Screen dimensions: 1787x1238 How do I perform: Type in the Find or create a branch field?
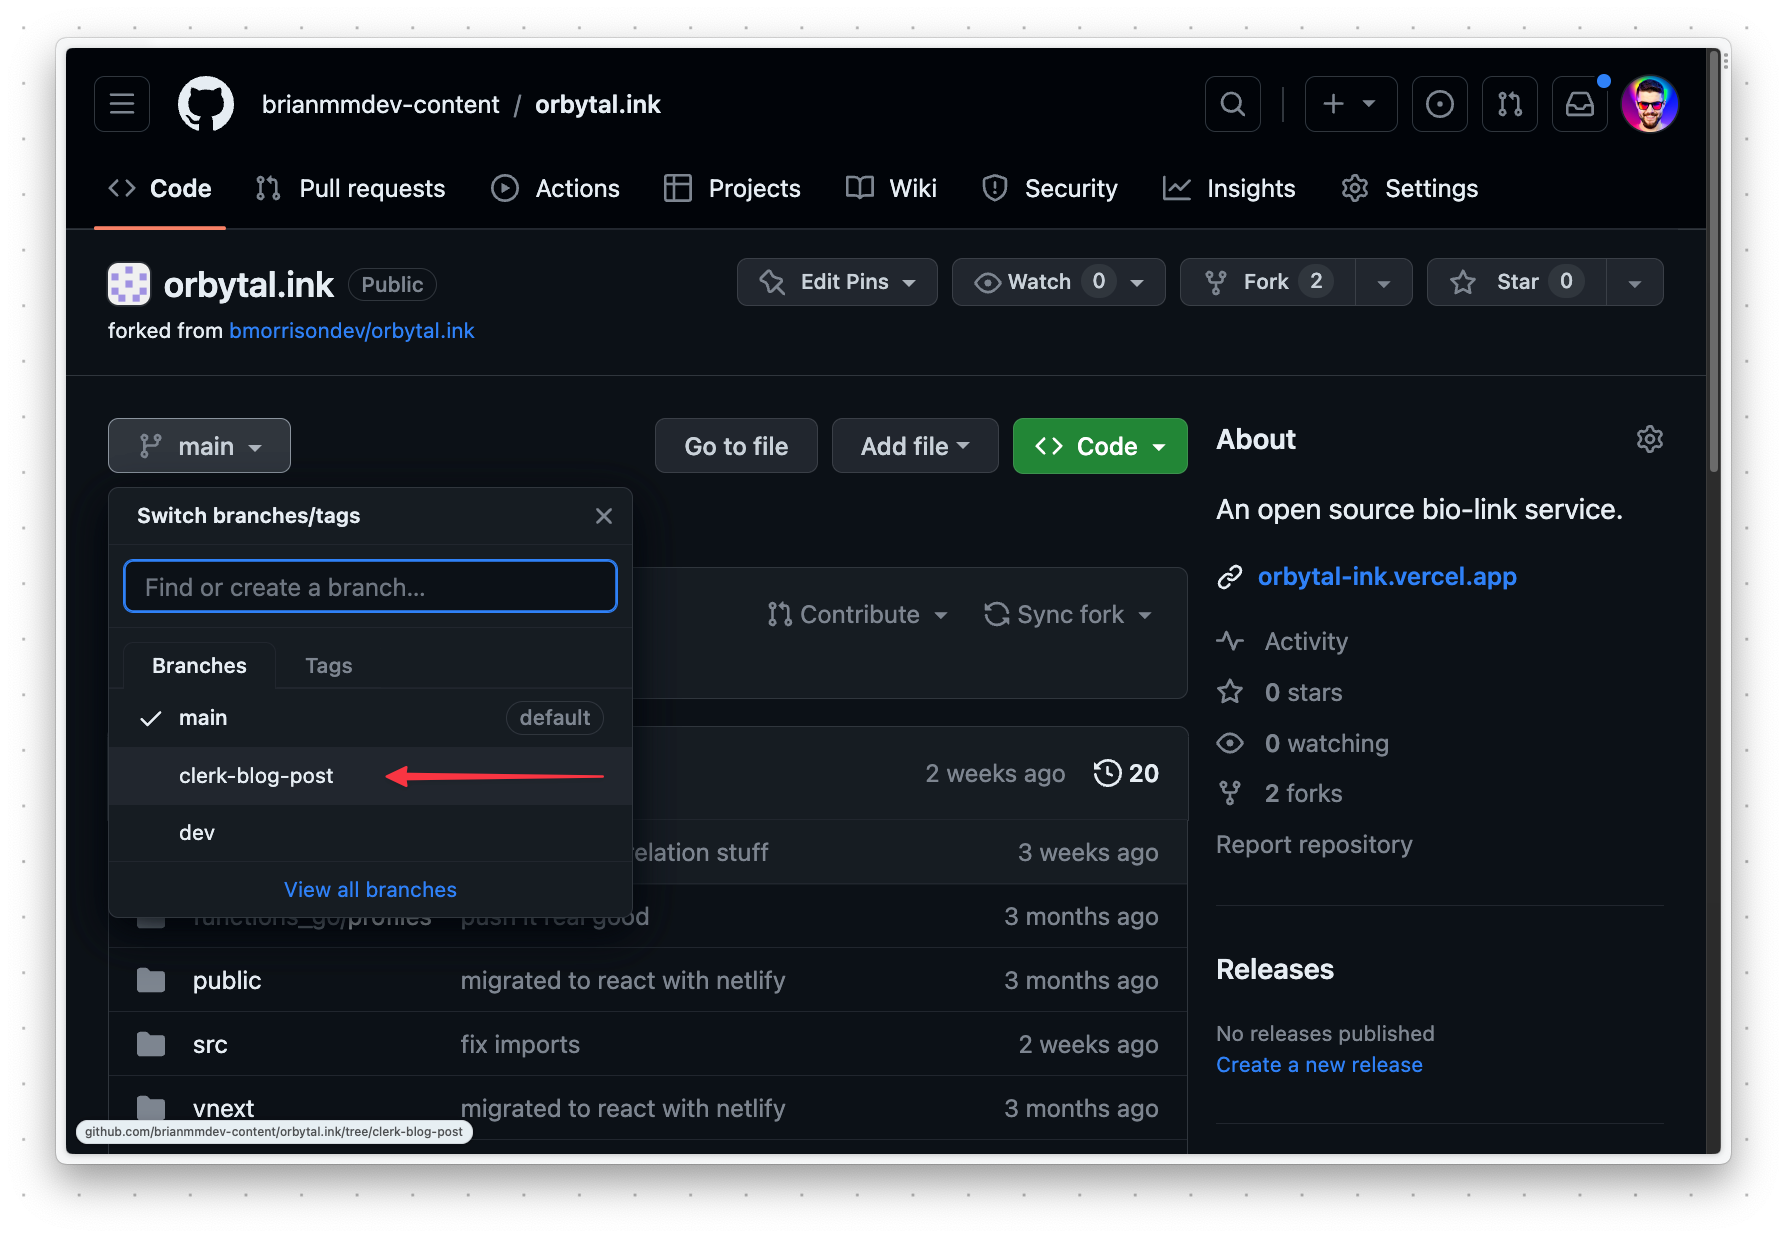click(369, 587)
